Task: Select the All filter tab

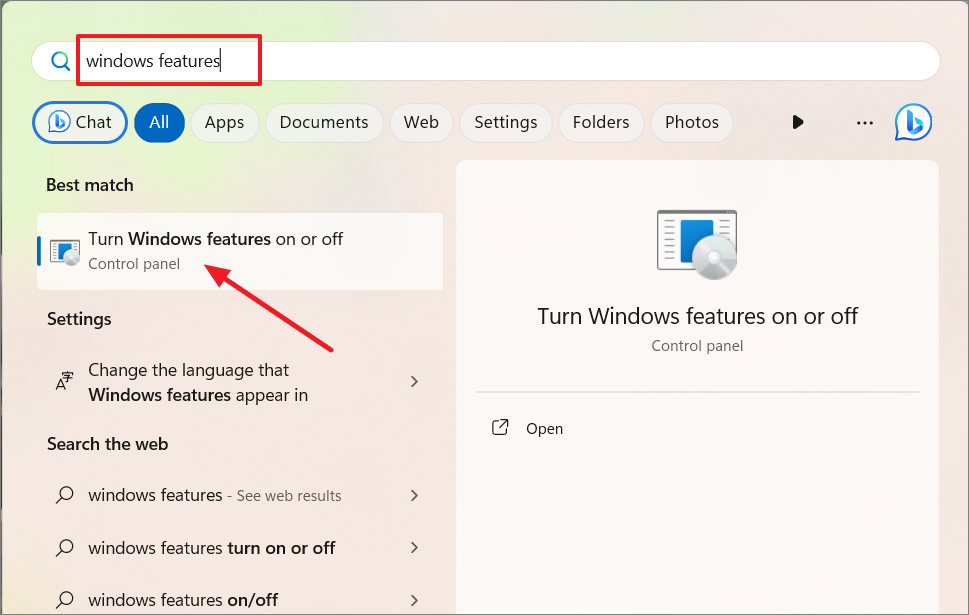Action: pos(159,122)
